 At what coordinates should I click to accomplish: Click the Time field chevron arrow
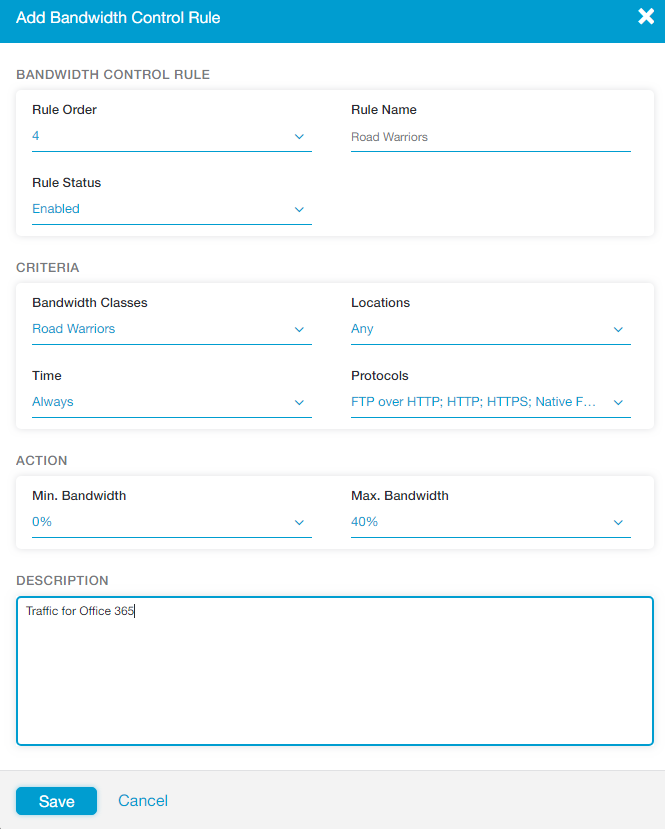pyautogui.click(x=299, y=403)
